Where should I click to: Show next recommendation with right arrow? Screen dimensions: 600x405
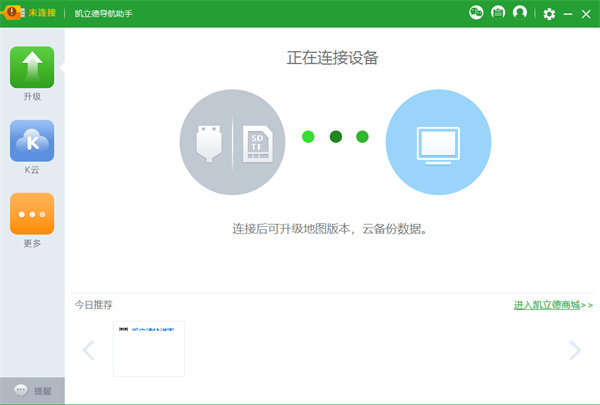pos(574,350)
